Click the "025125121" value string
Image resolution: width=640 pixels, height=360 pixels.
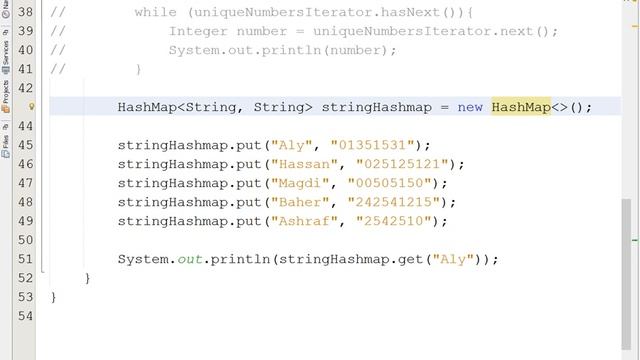click(x=402, y=164)
